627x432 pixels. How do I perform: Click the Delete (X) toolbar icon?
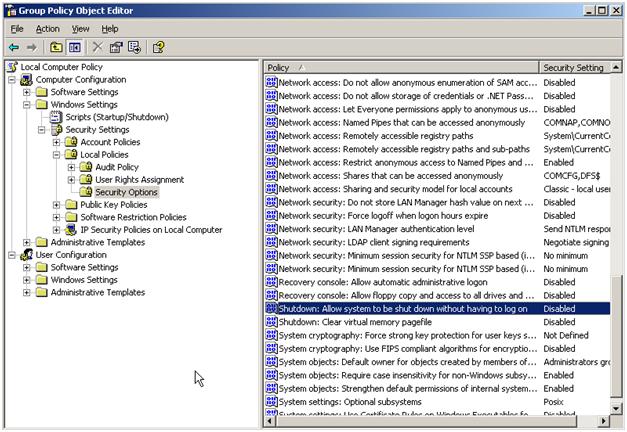click(x=98, y=47)
